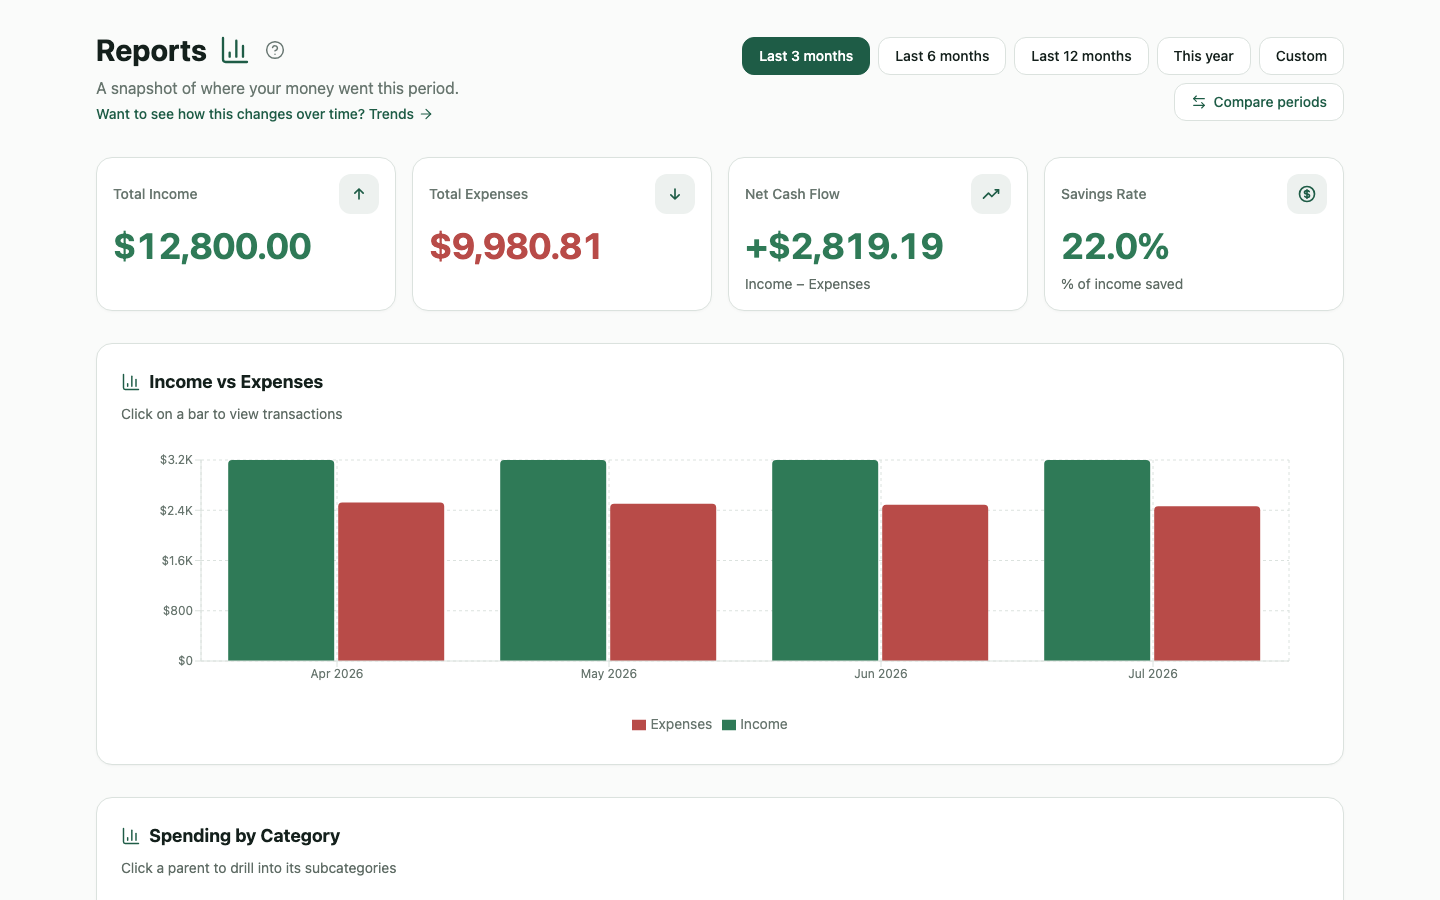Switch to Last 6 months range
This screenshot has height=900, width=1440.
942,56
